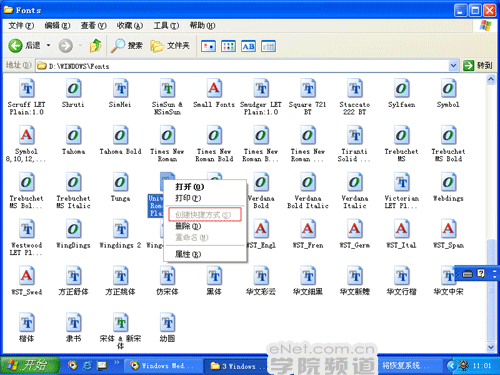Open the Tools menu
500x375 pixels.
point(166,25)
